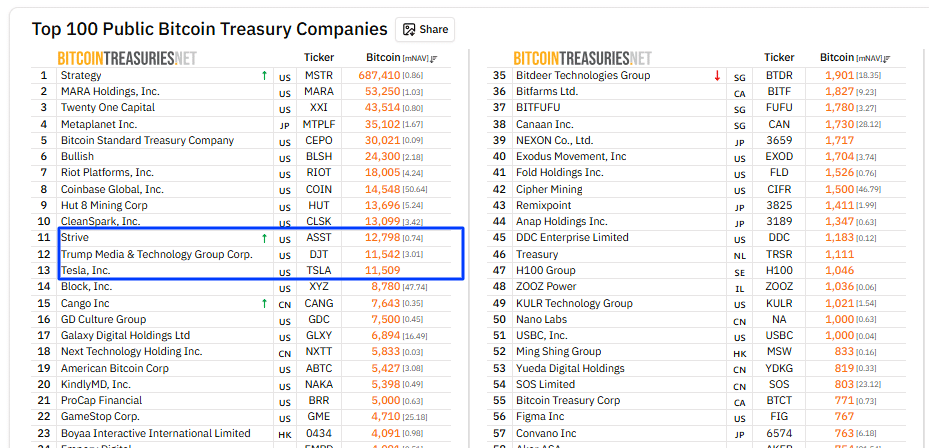Select Block, Inc. name
Viewport: 929px width, 448px height.
(x=87, y=287)
